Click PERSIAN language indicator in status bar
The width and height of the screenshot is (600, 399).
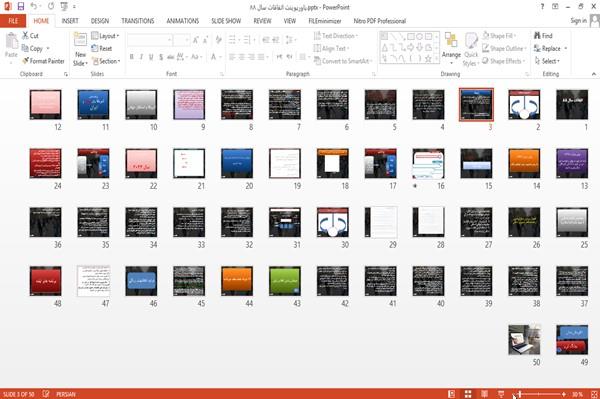[65, 394]
